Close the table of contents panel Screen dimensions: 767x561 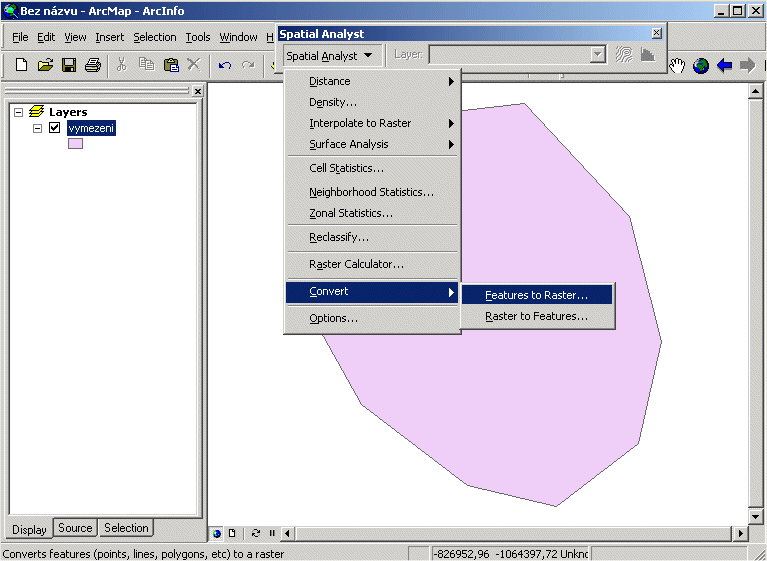coord(198,91)
